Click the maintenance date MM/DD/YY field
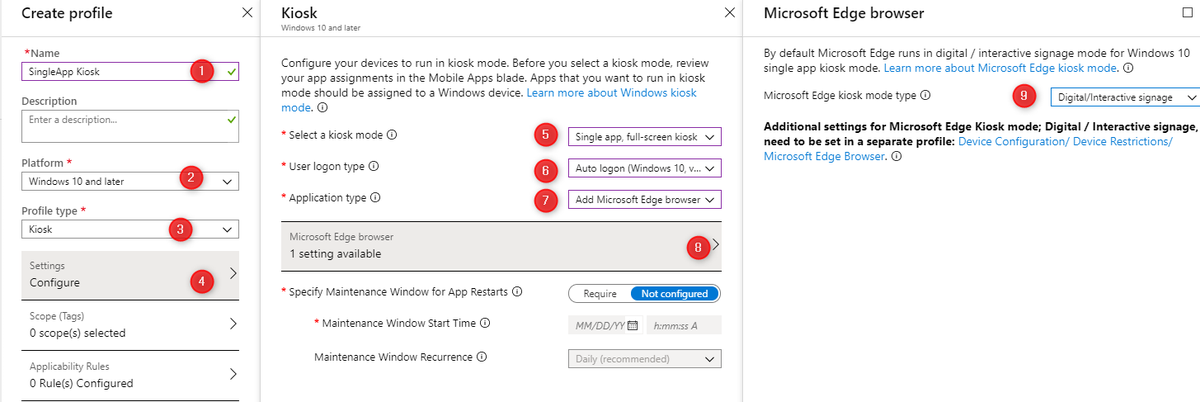 pyautogui.click(x=603, y=326)
